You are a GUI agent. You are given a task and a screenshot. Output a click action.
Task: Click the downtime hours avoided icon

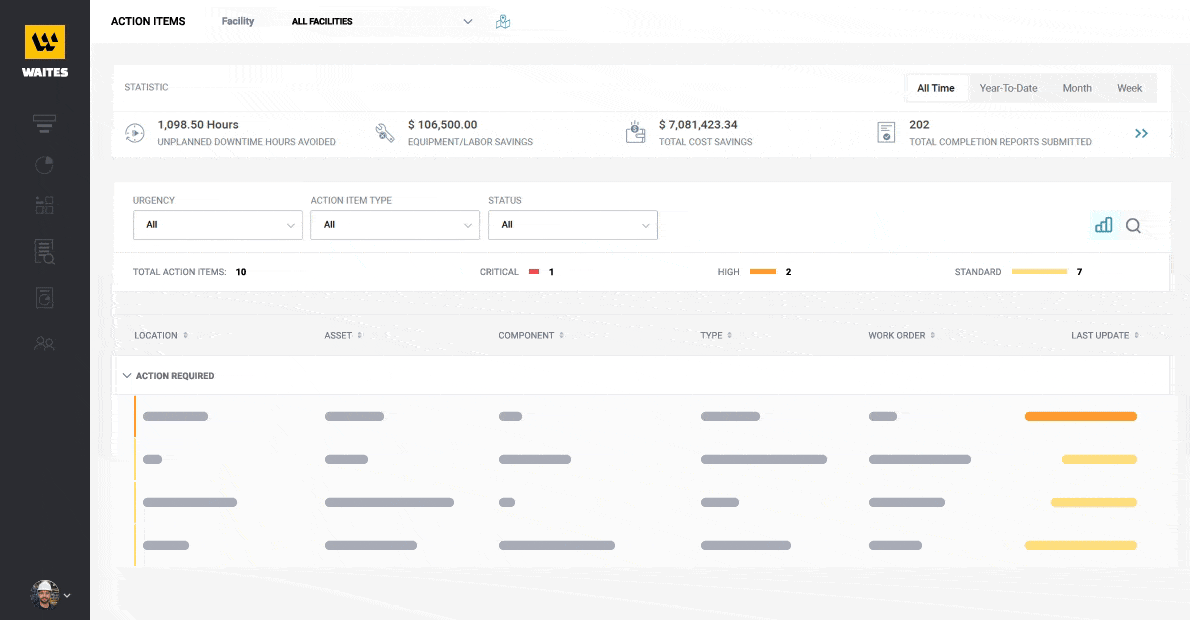[134, 133]
